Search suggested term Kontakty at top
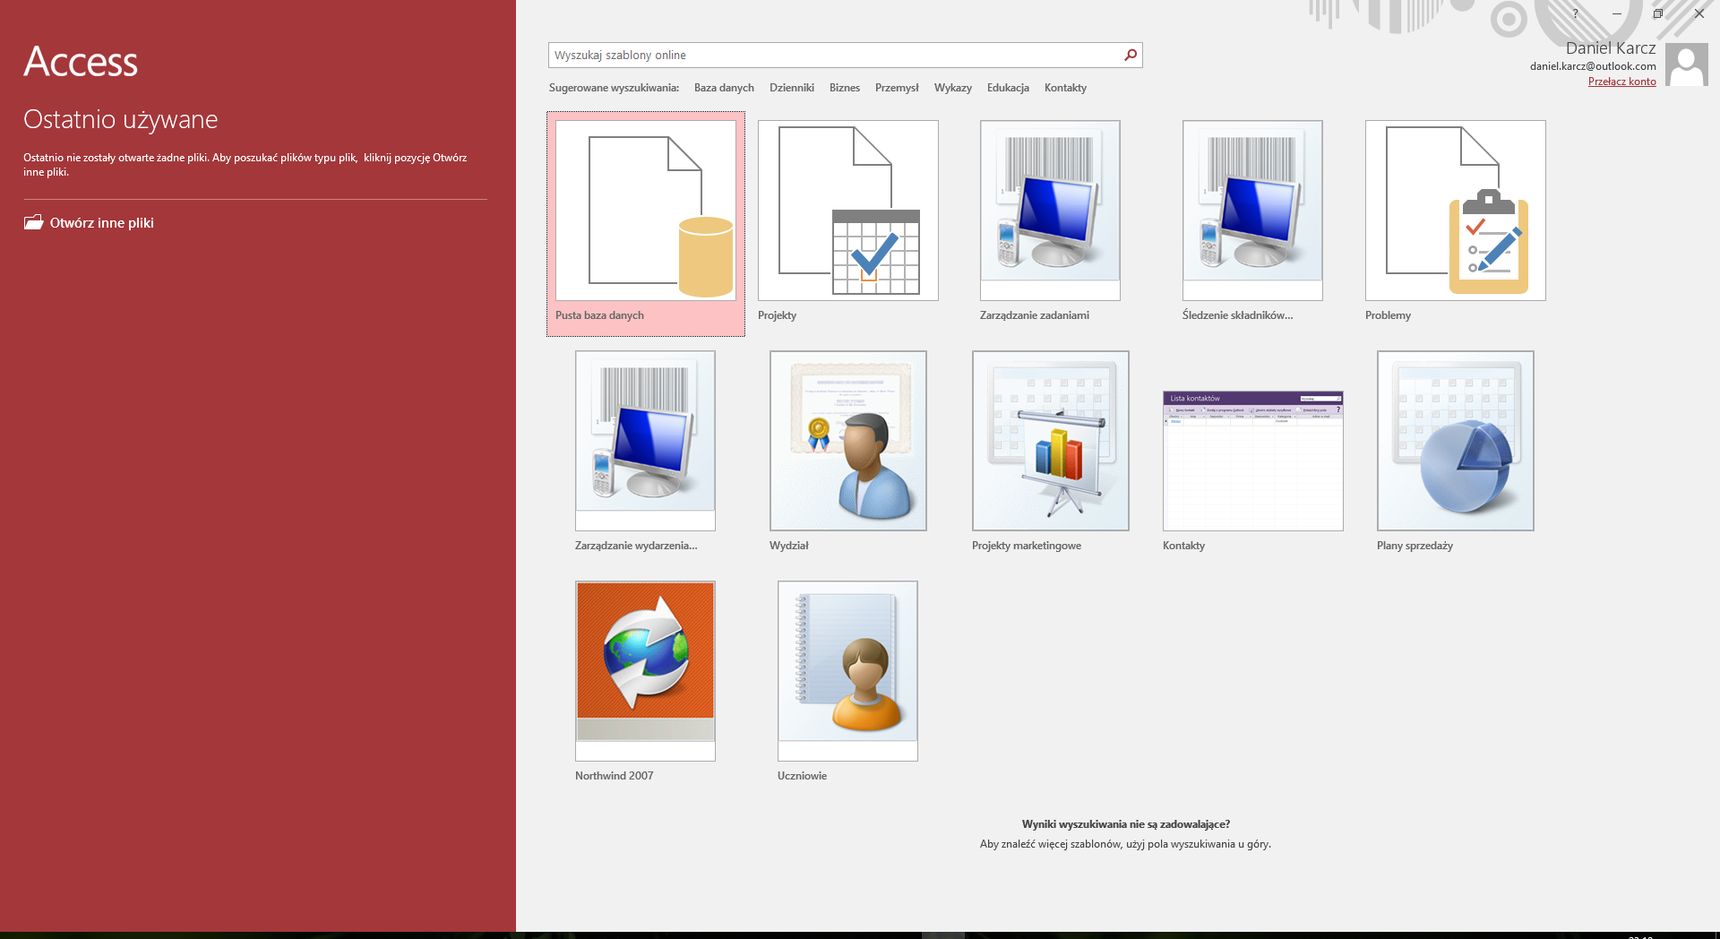 tap(1066, 88)
